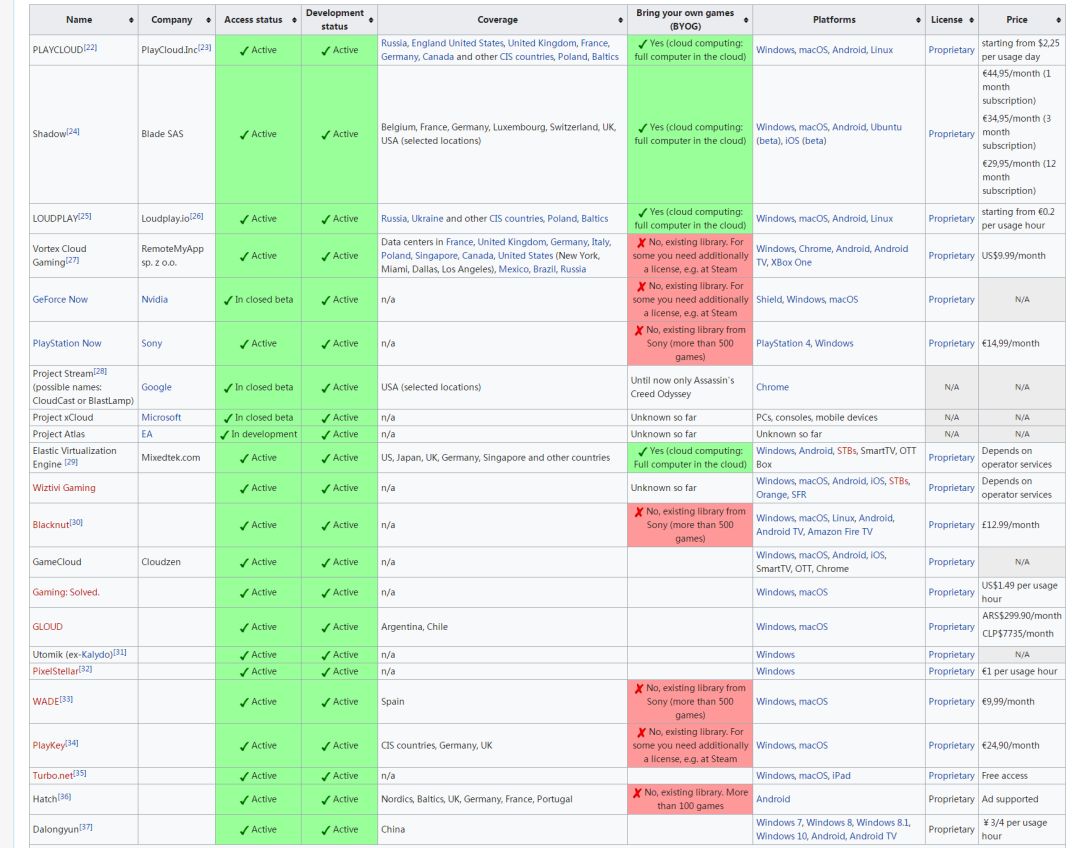Open reference 23 next to PlayCloud.Inc
Viewport: 1080px width, 848px height.
(205, 48)
